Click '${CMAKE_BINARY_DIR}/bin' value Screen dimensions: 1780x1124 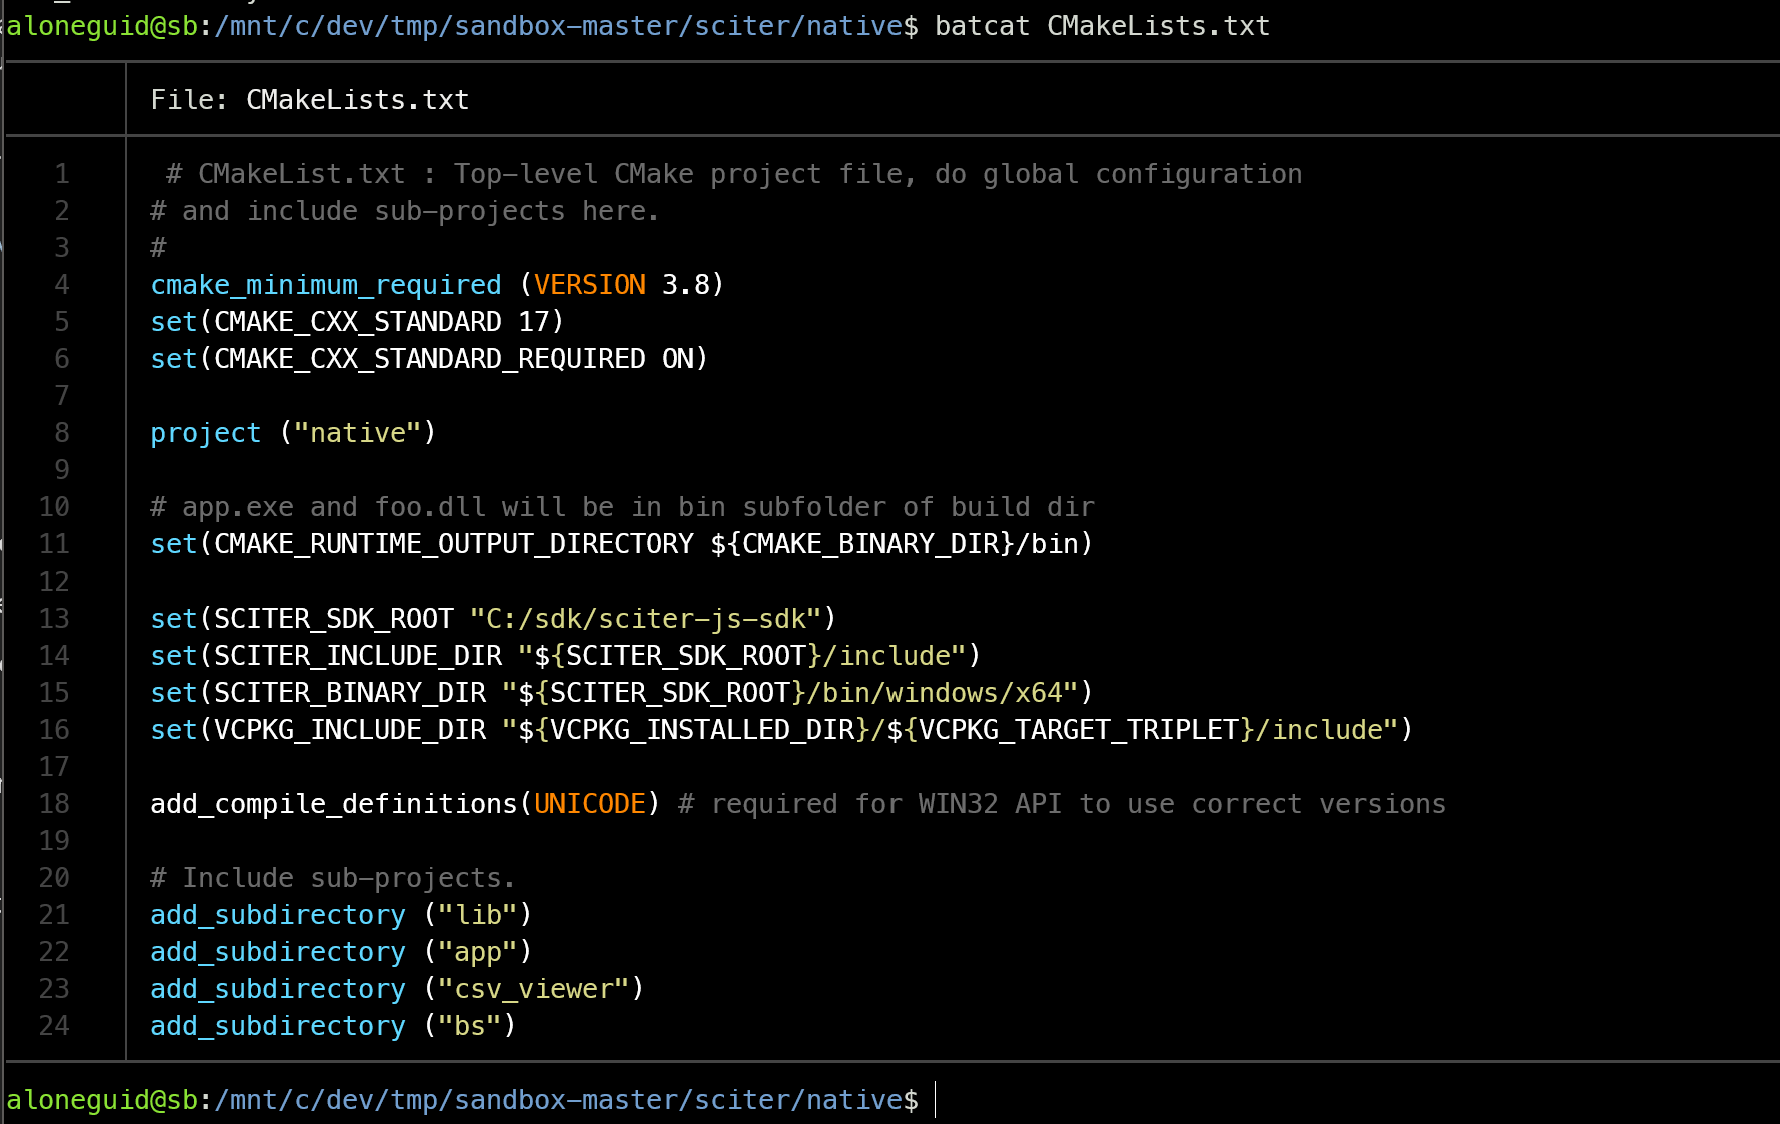pyautogui.click(x=894, y=544)
